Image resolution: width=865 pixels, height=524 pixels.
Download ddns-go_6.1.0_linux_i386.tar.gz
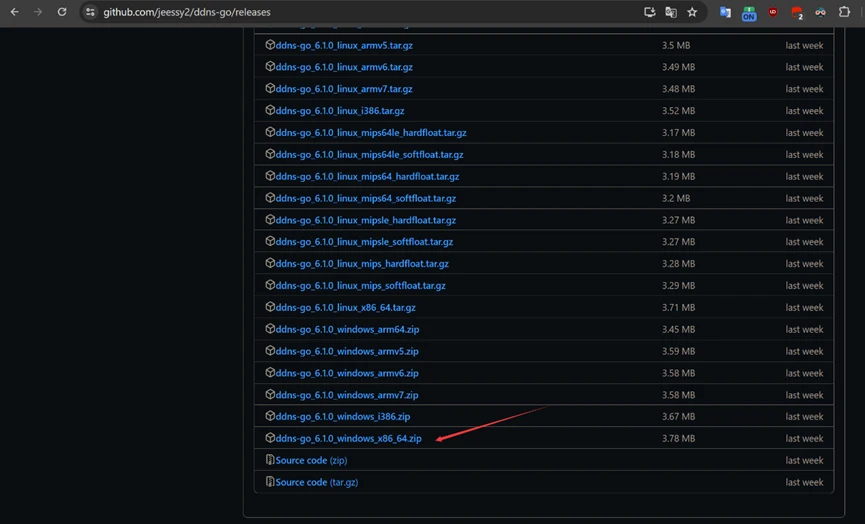[340, 111]
